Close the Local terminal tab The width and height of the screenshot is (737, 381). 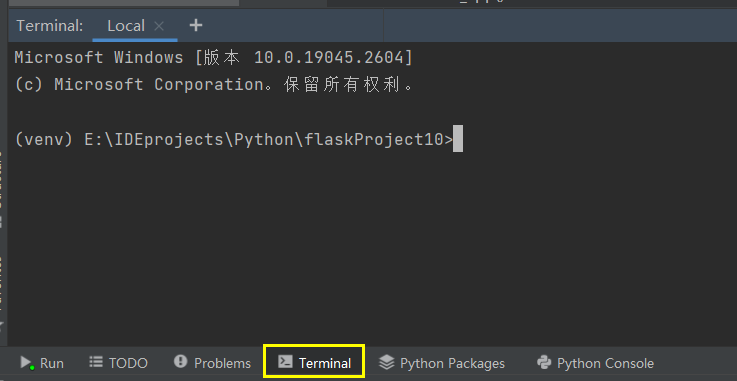159,26
